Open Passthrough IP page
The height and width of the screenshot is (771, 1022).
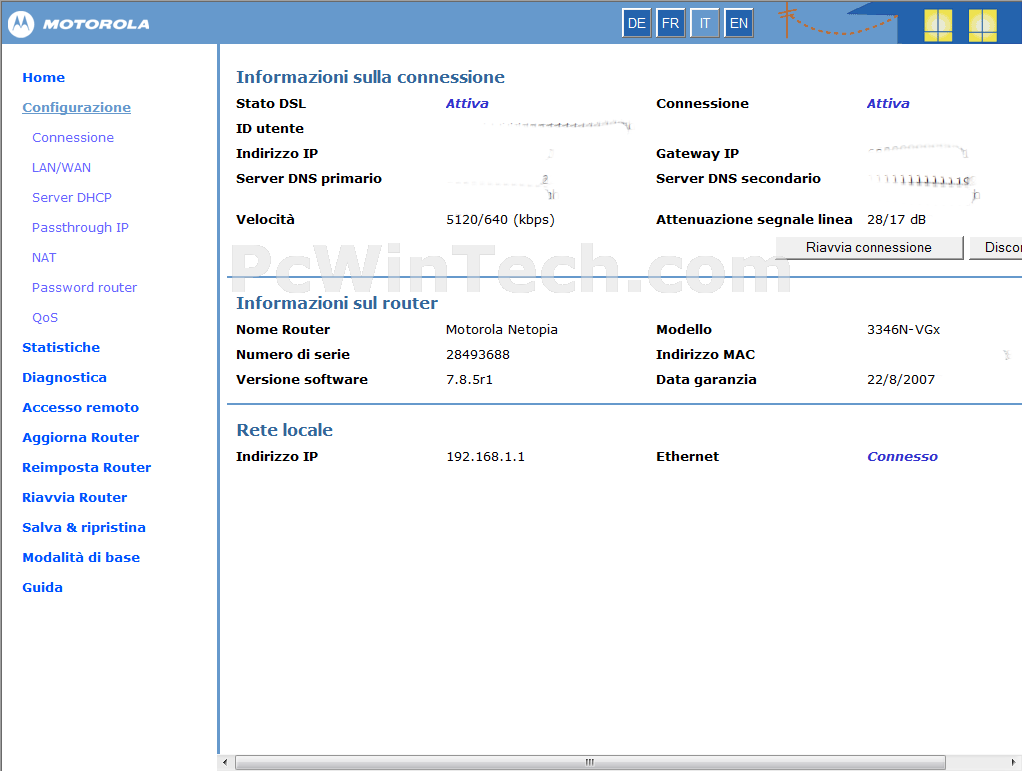tap(80, 227)
